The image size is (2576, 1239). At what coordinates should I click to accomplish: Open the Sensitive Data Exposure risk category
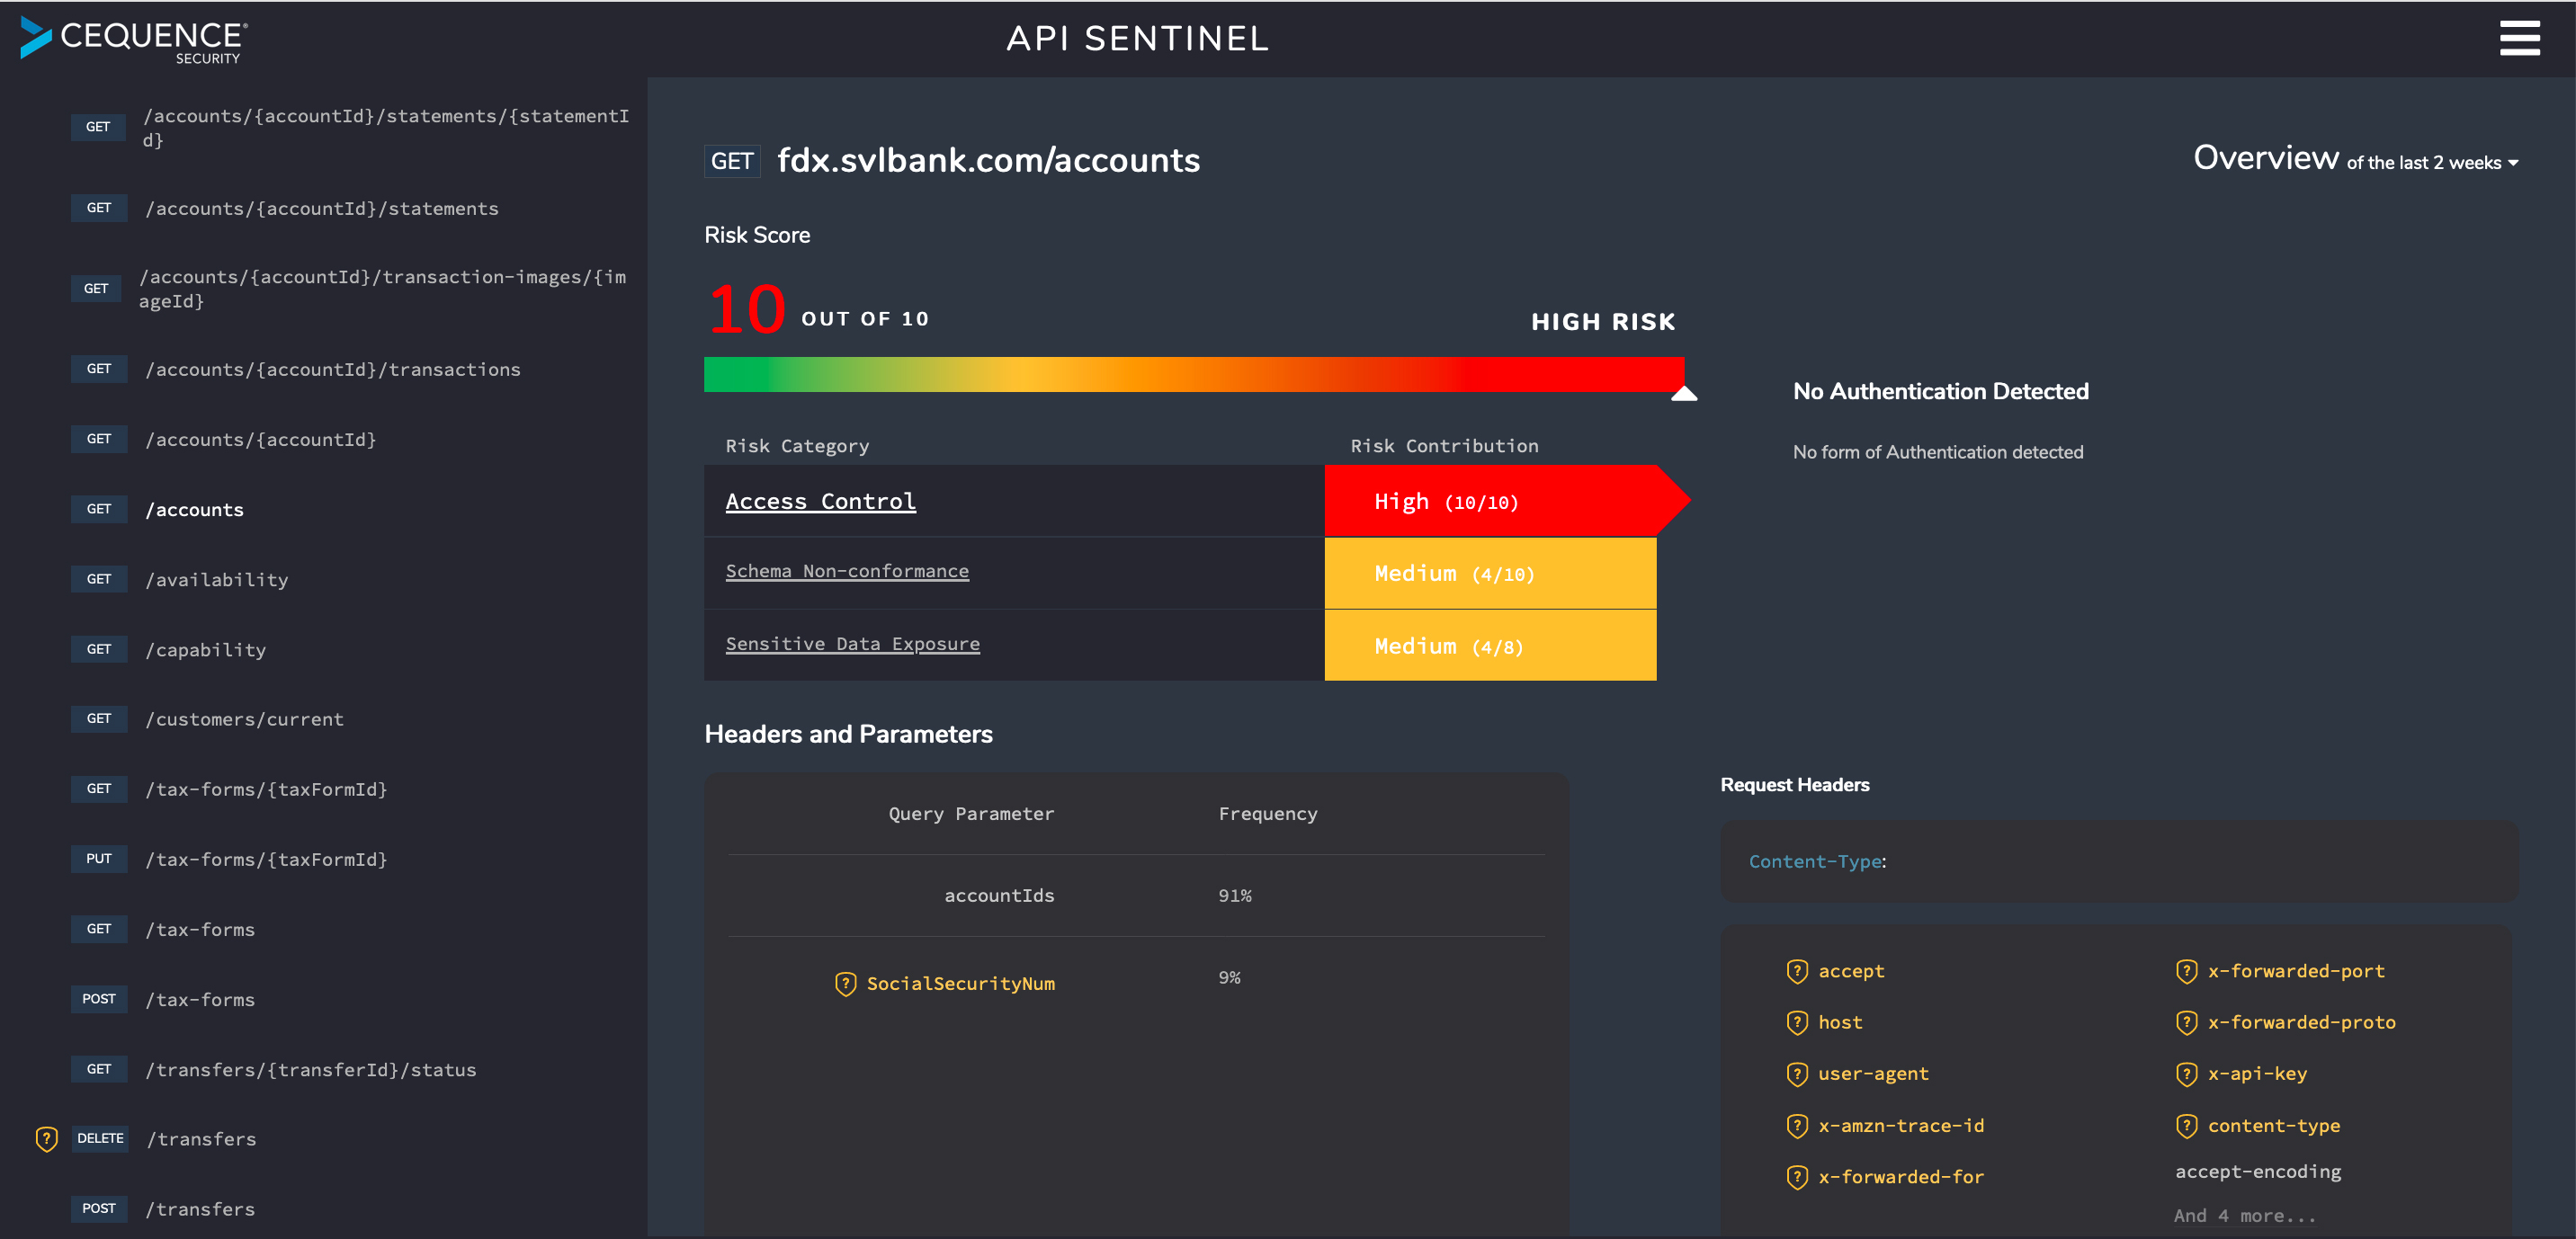(852, 644)
